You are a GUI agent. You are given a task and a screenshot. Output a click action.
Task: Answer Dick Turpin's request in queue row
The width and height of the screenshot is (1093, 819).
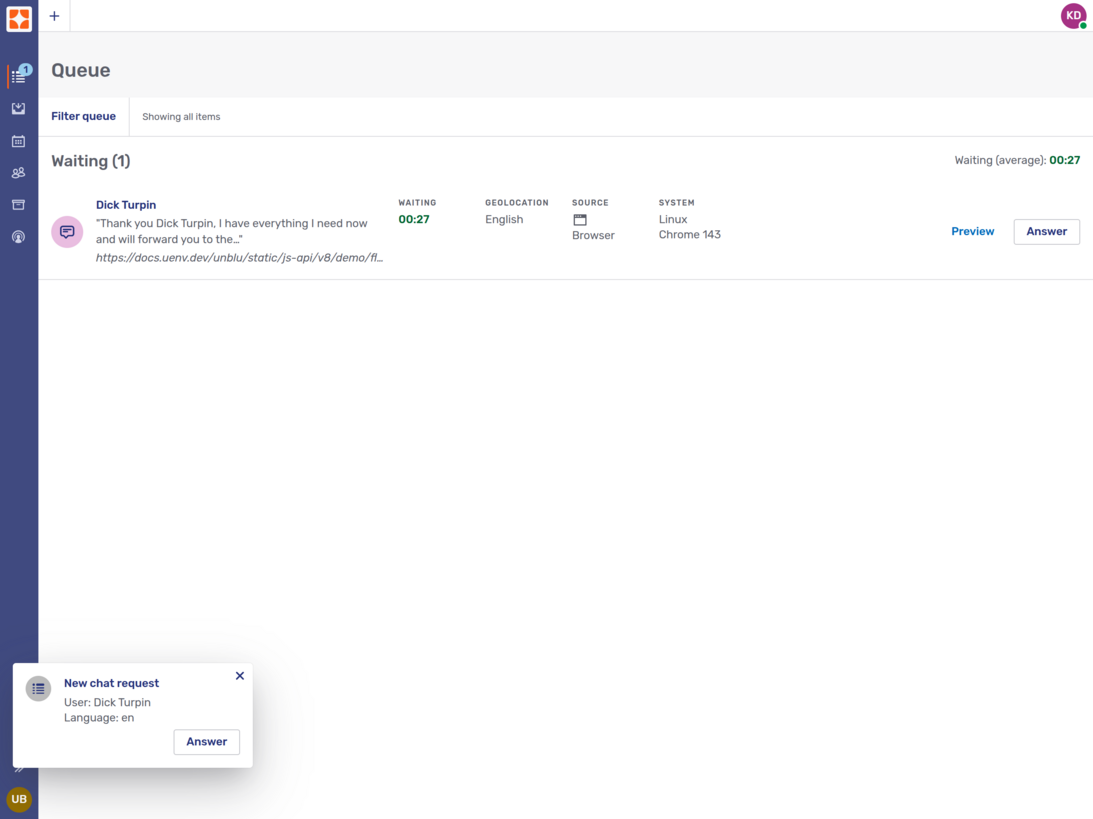1046,232
